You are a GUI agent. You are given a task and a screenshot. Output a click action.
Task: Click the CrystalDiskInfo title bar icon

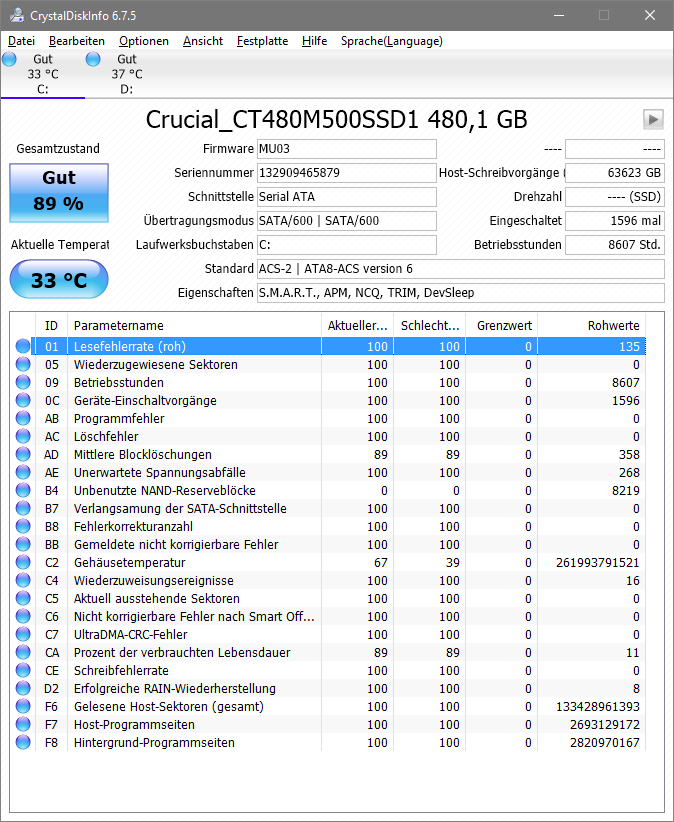point(17,15)
